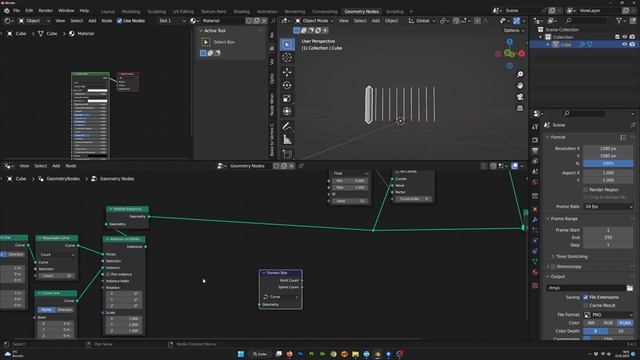Viewport: 640px width, 360px height.
Task: Select the Annotate tool
Action: tap(287, 126)
